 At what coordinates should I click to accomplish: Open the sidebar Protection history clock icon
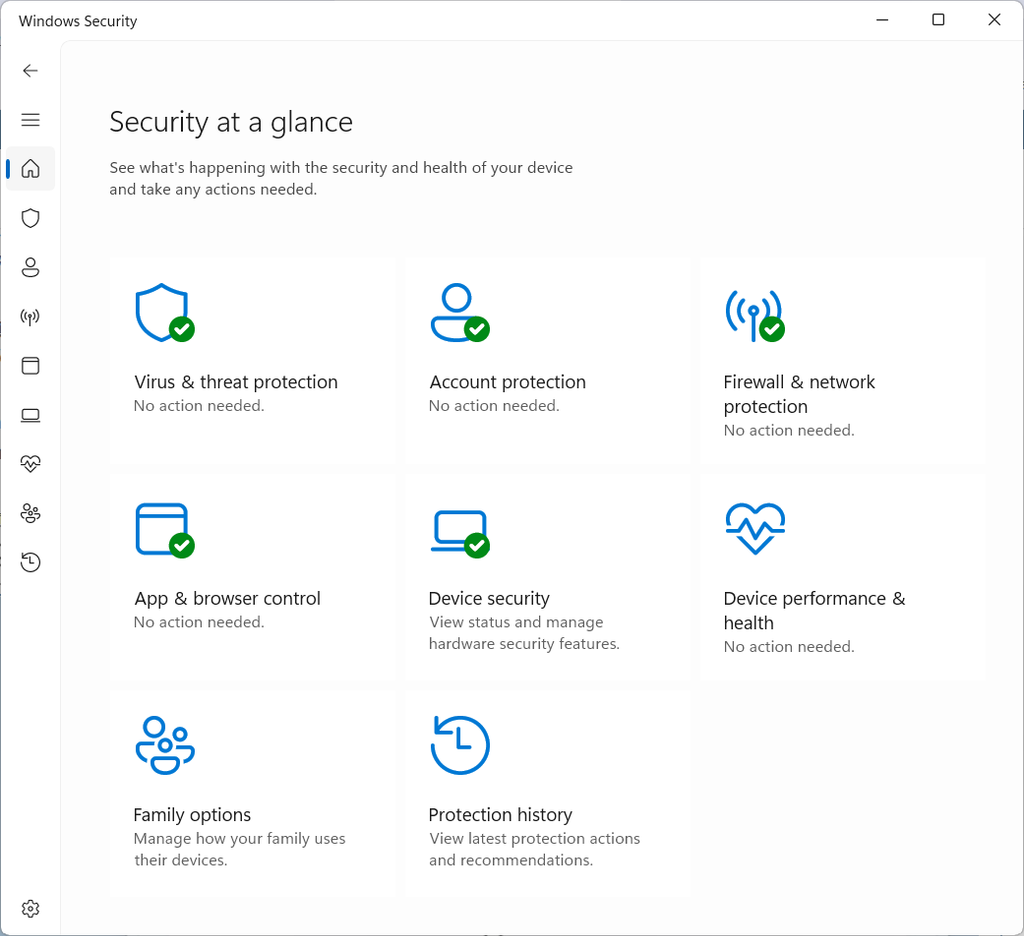click(x=30, y=562)
